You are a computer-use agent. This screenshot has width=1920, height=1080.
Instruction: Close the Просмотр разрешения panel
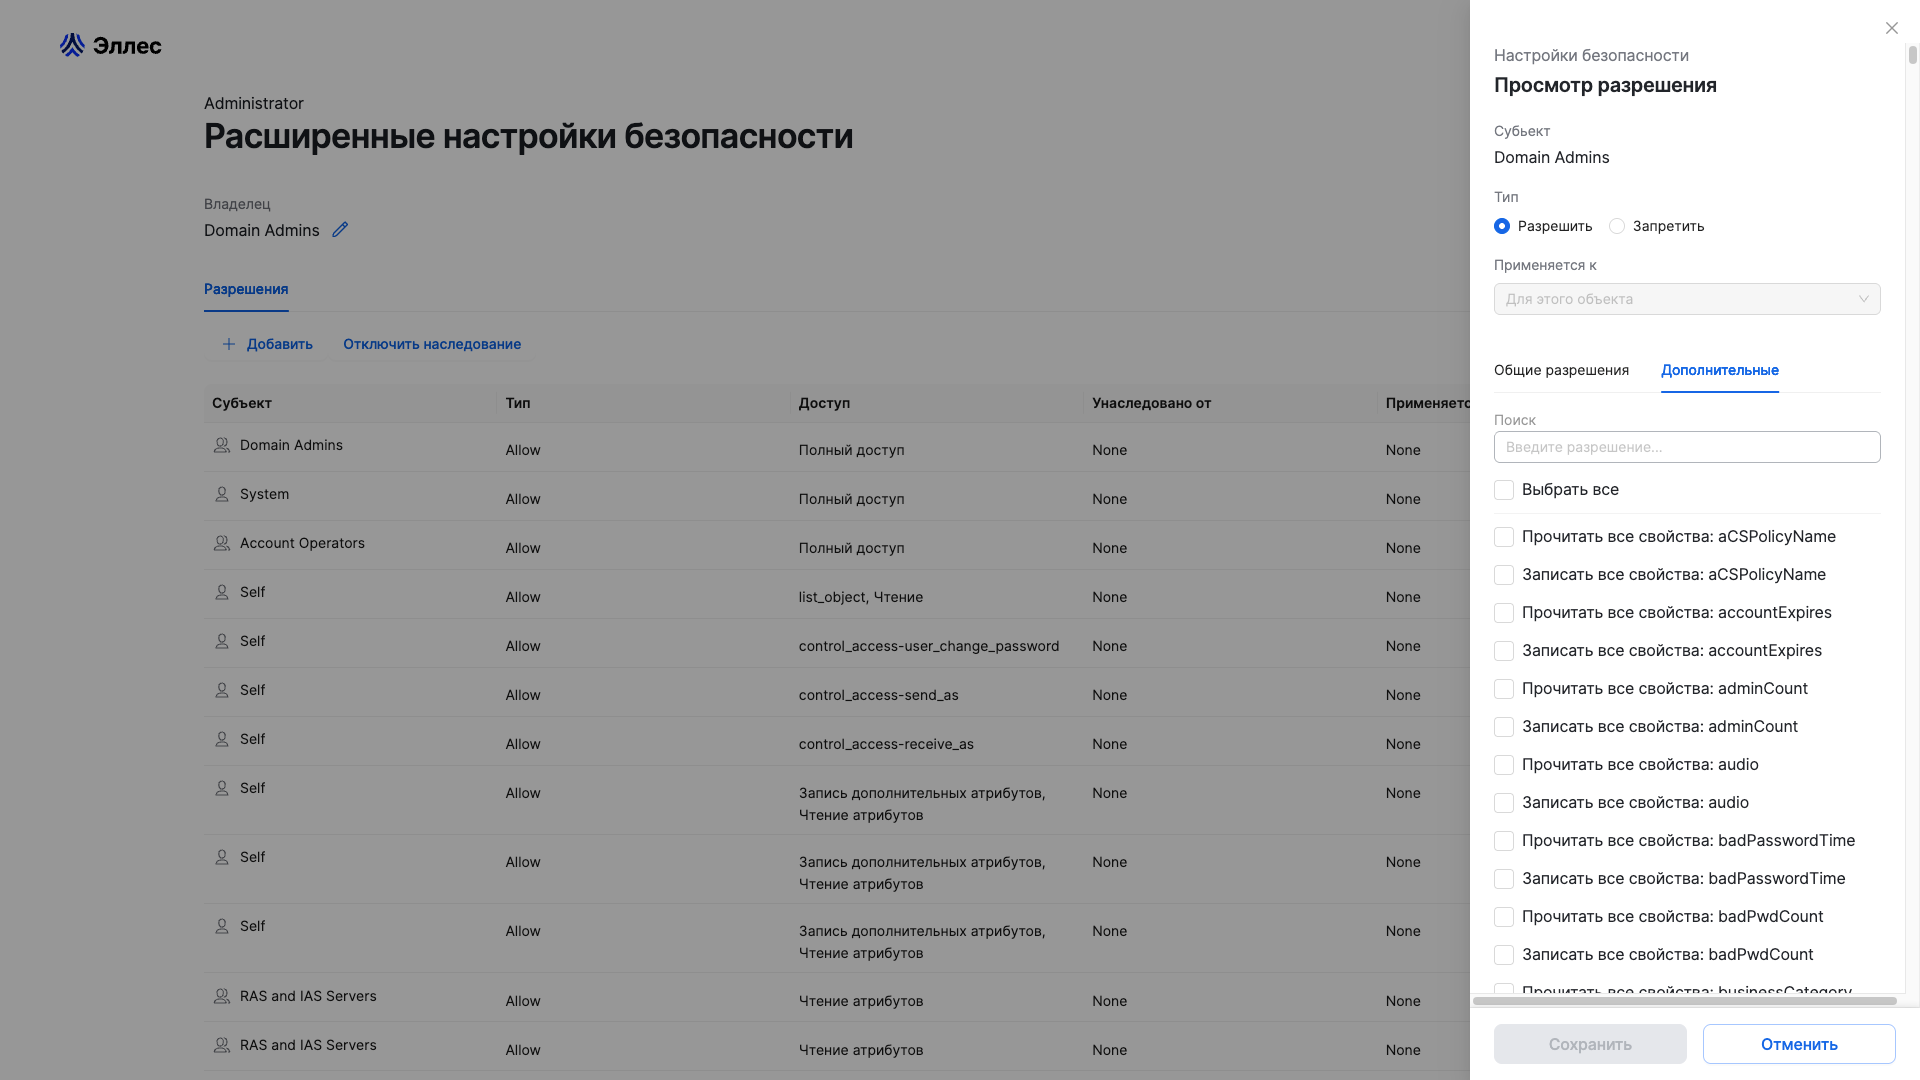(1891, 28)
